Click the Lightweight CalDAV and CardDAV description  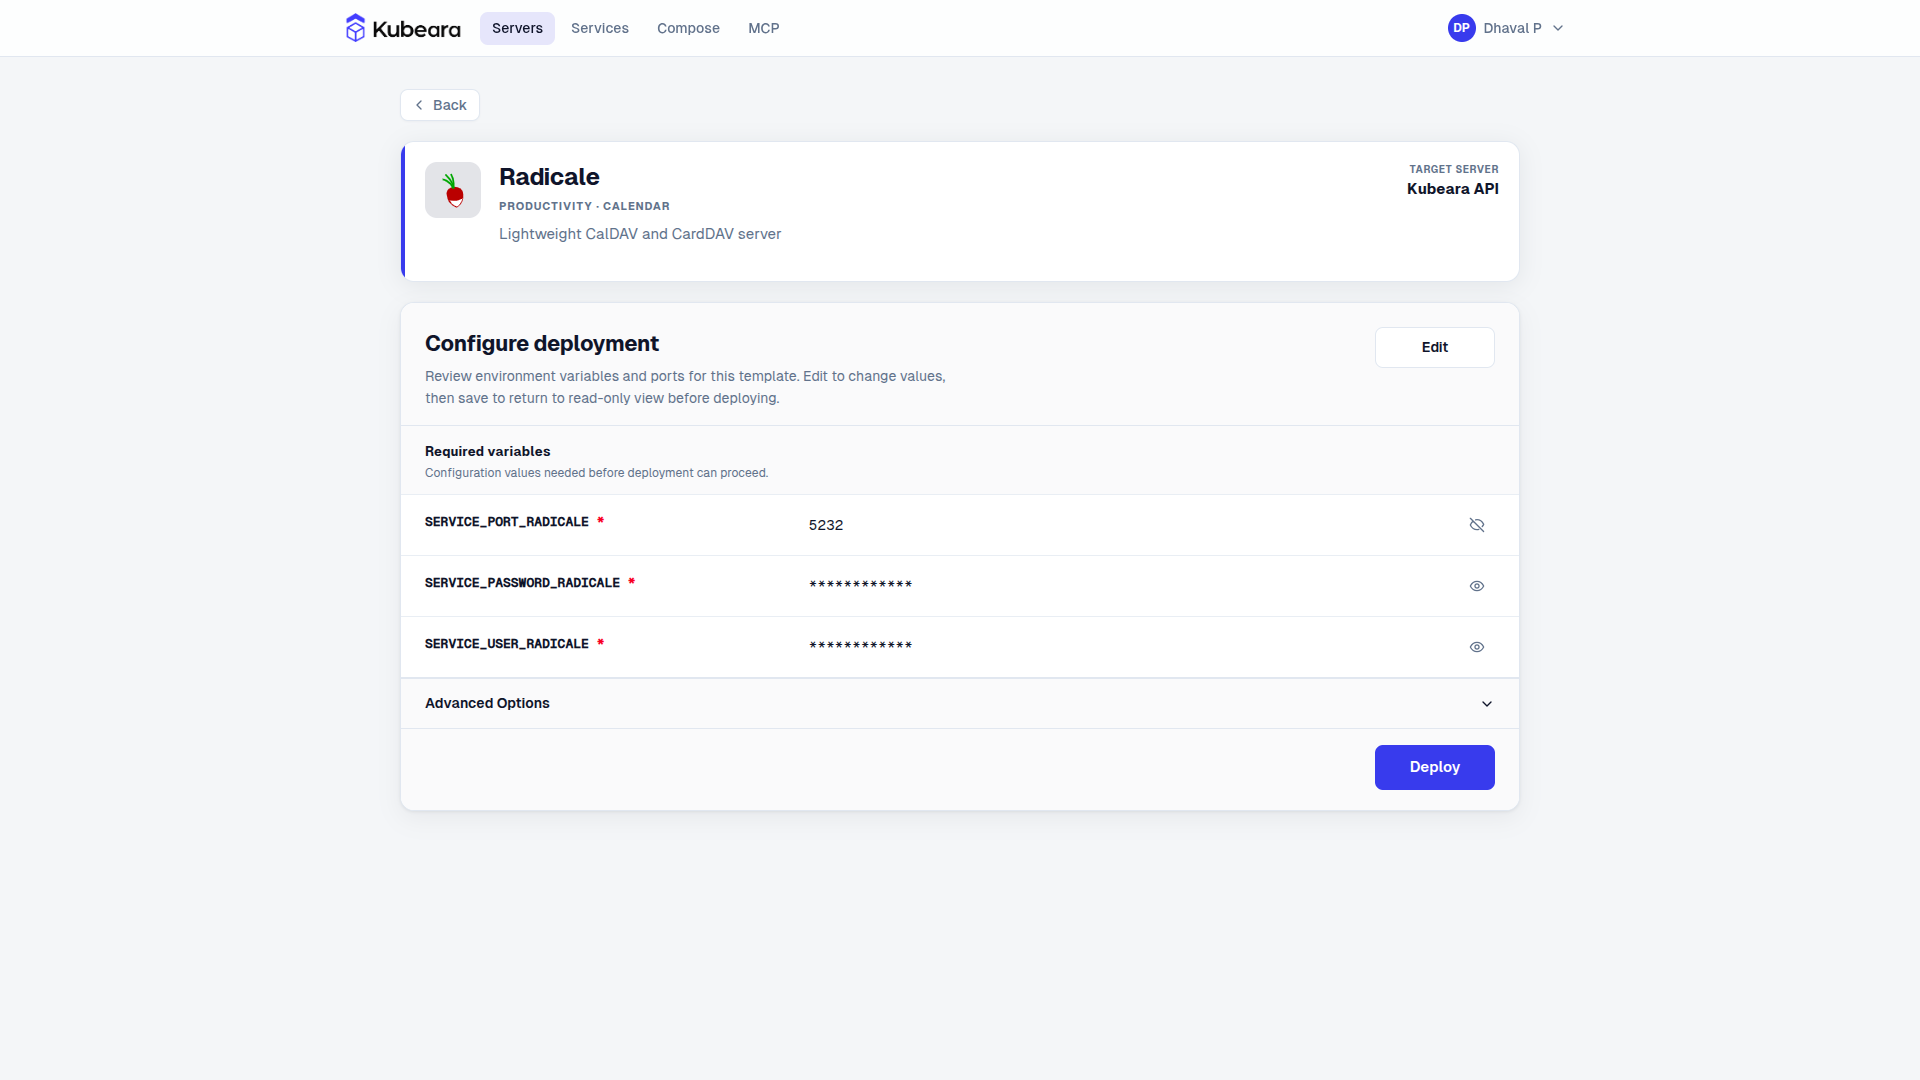640,234
